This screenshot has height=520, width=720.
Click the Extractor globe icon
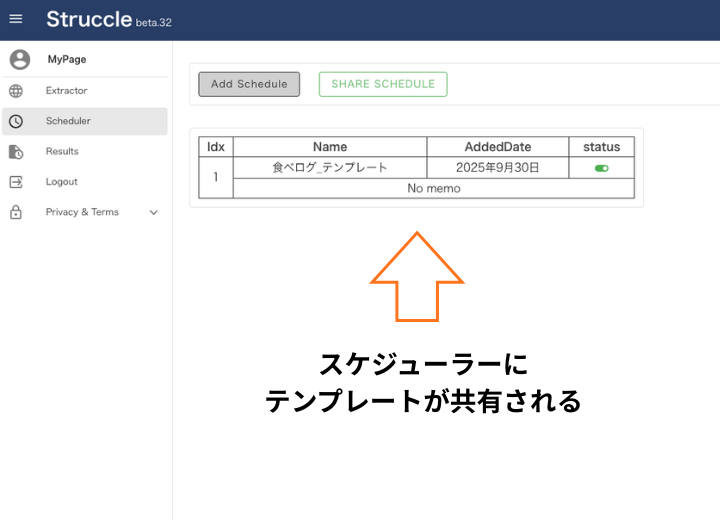(16, 91)
